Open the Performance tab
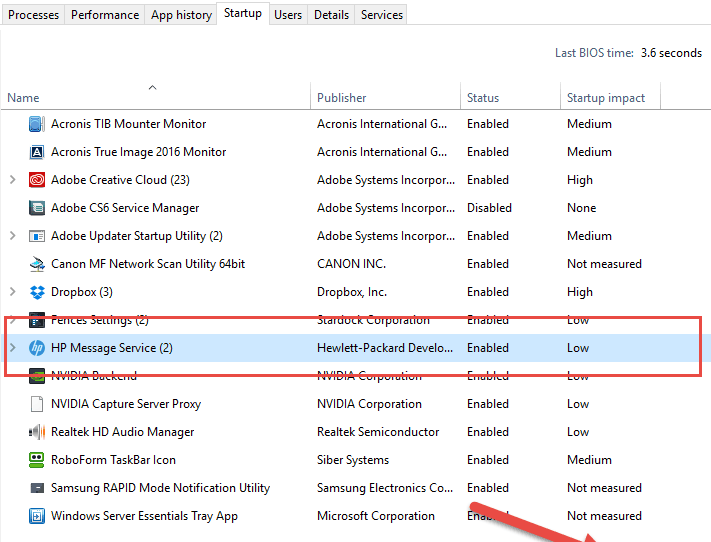 click(105, 15)
